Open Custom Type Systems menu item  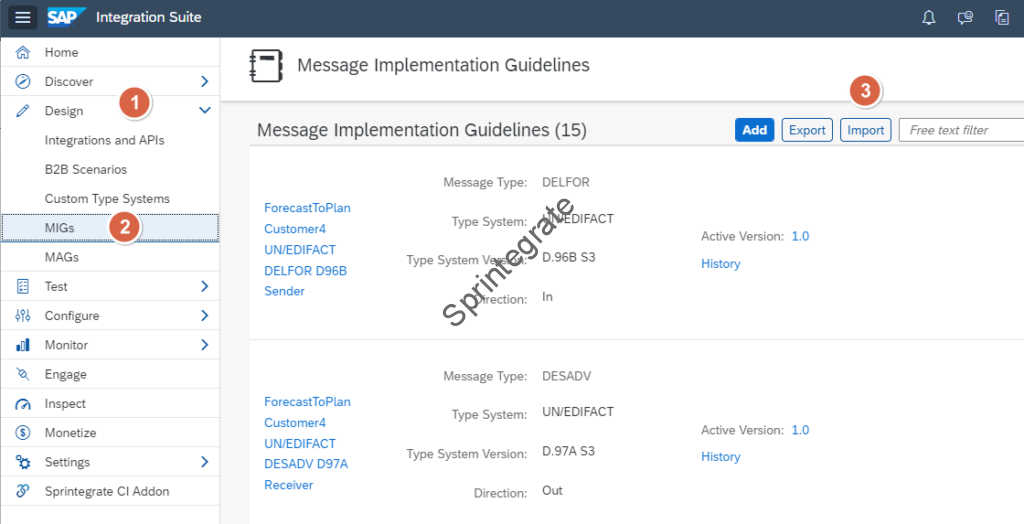click(x=107, y=199)
